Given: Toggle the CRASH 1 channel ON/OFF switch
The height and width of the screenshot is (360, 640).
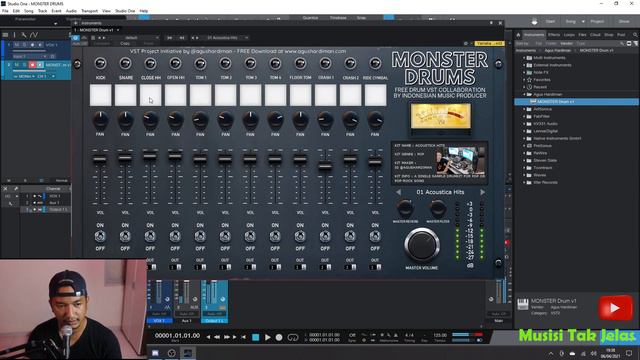Looking at the screenshot, I should 325,236.
